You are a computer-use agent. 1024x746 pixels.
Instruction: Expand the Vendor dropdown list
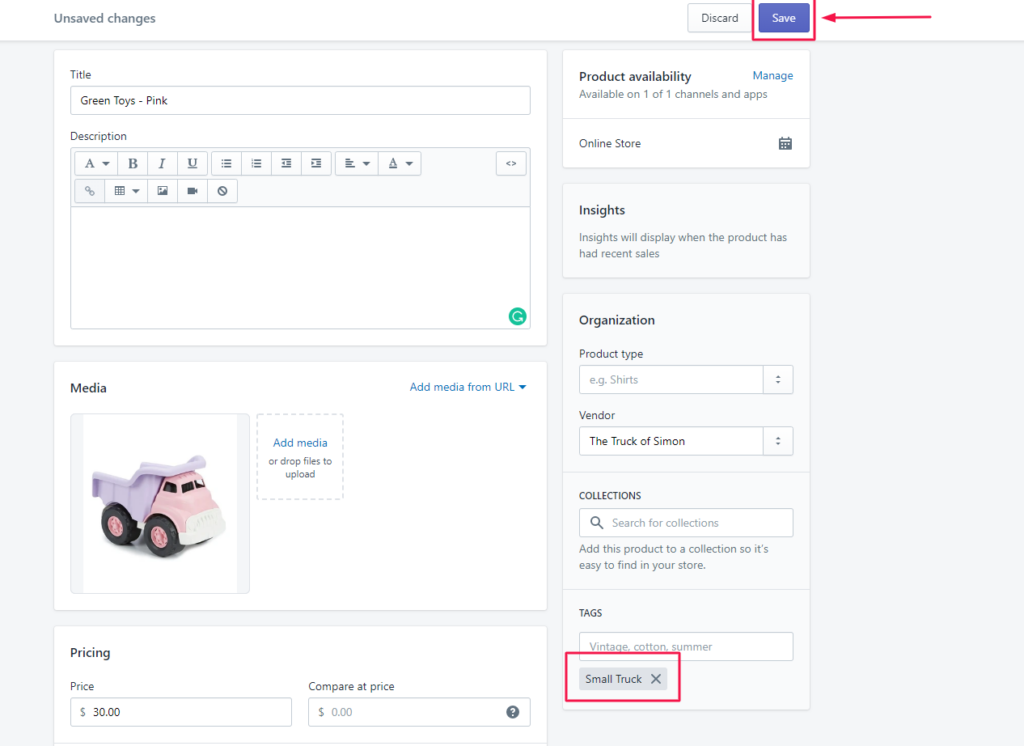point(778,441)
